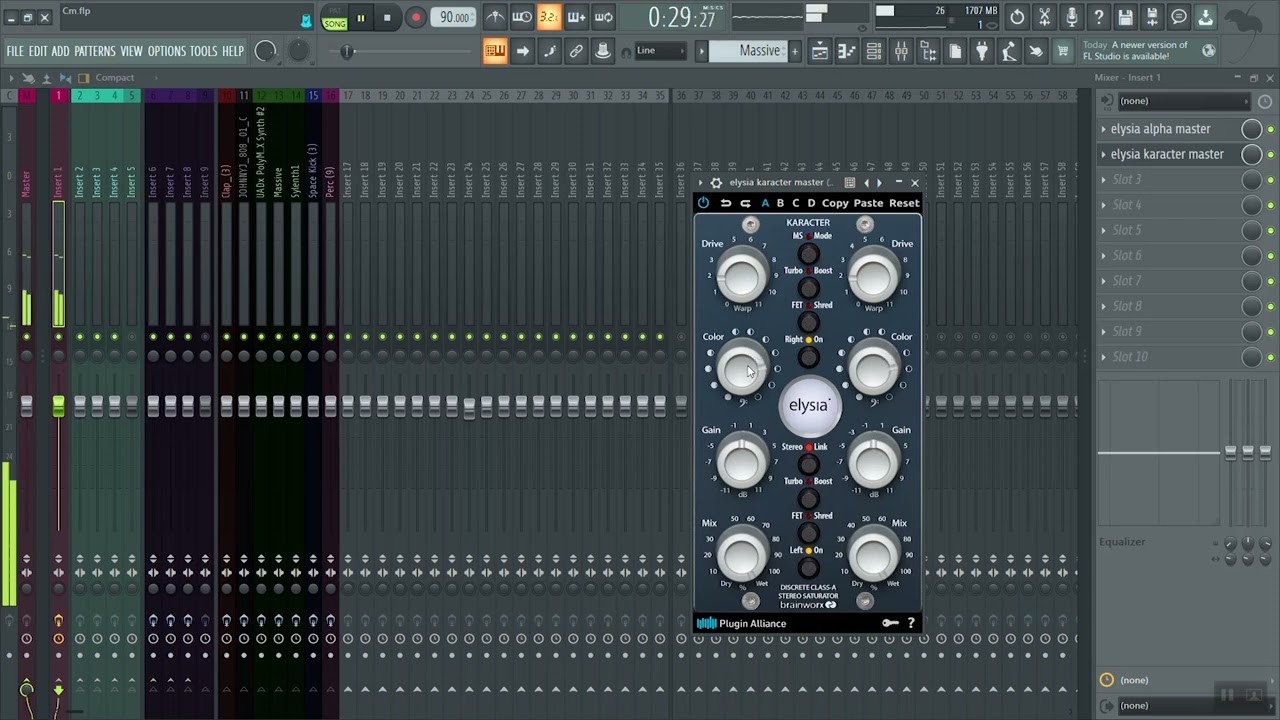Select next preset arrow in the plugin title bar
Image resolution: width=1280 pixels, height=720 pixels.
[x=880, y=183]
